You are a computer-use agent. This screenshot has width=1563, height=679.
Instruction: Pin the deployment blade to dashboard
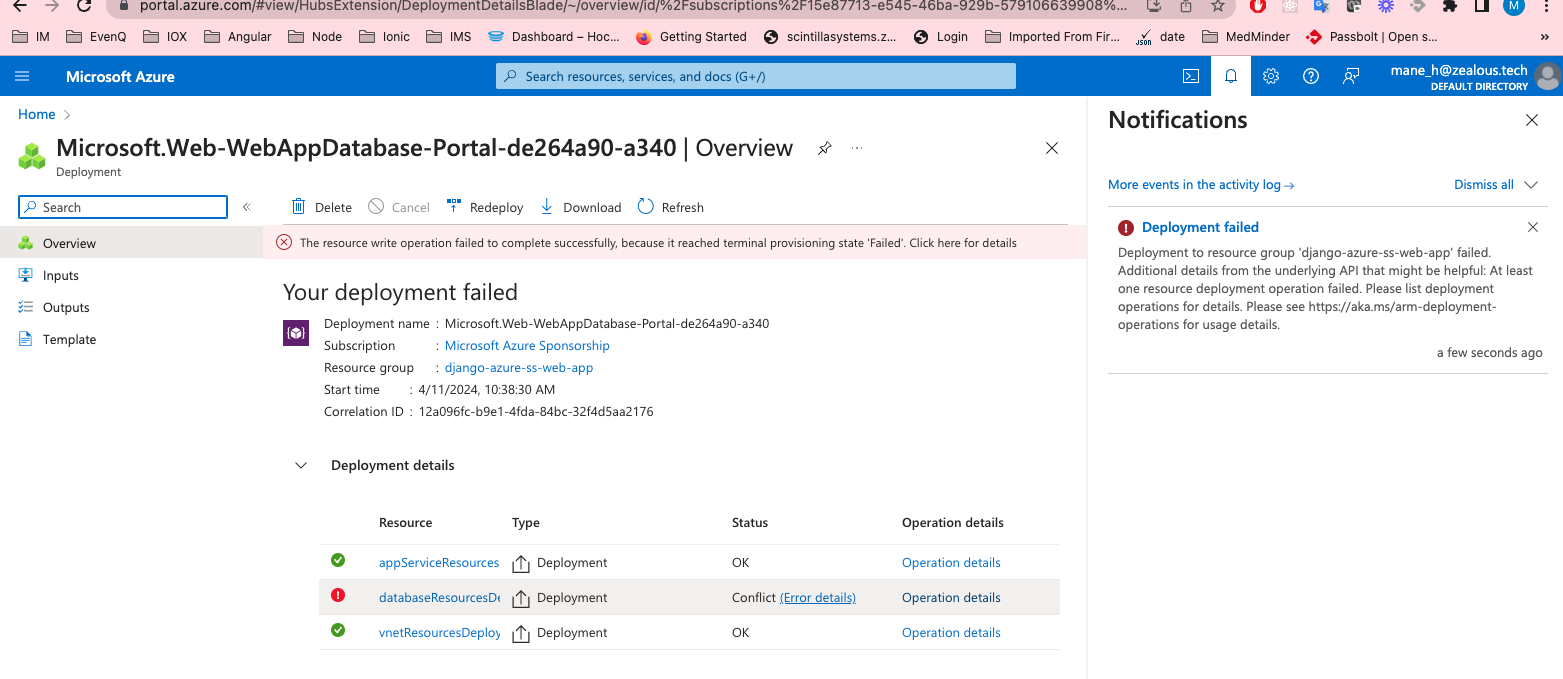[824, 148]
